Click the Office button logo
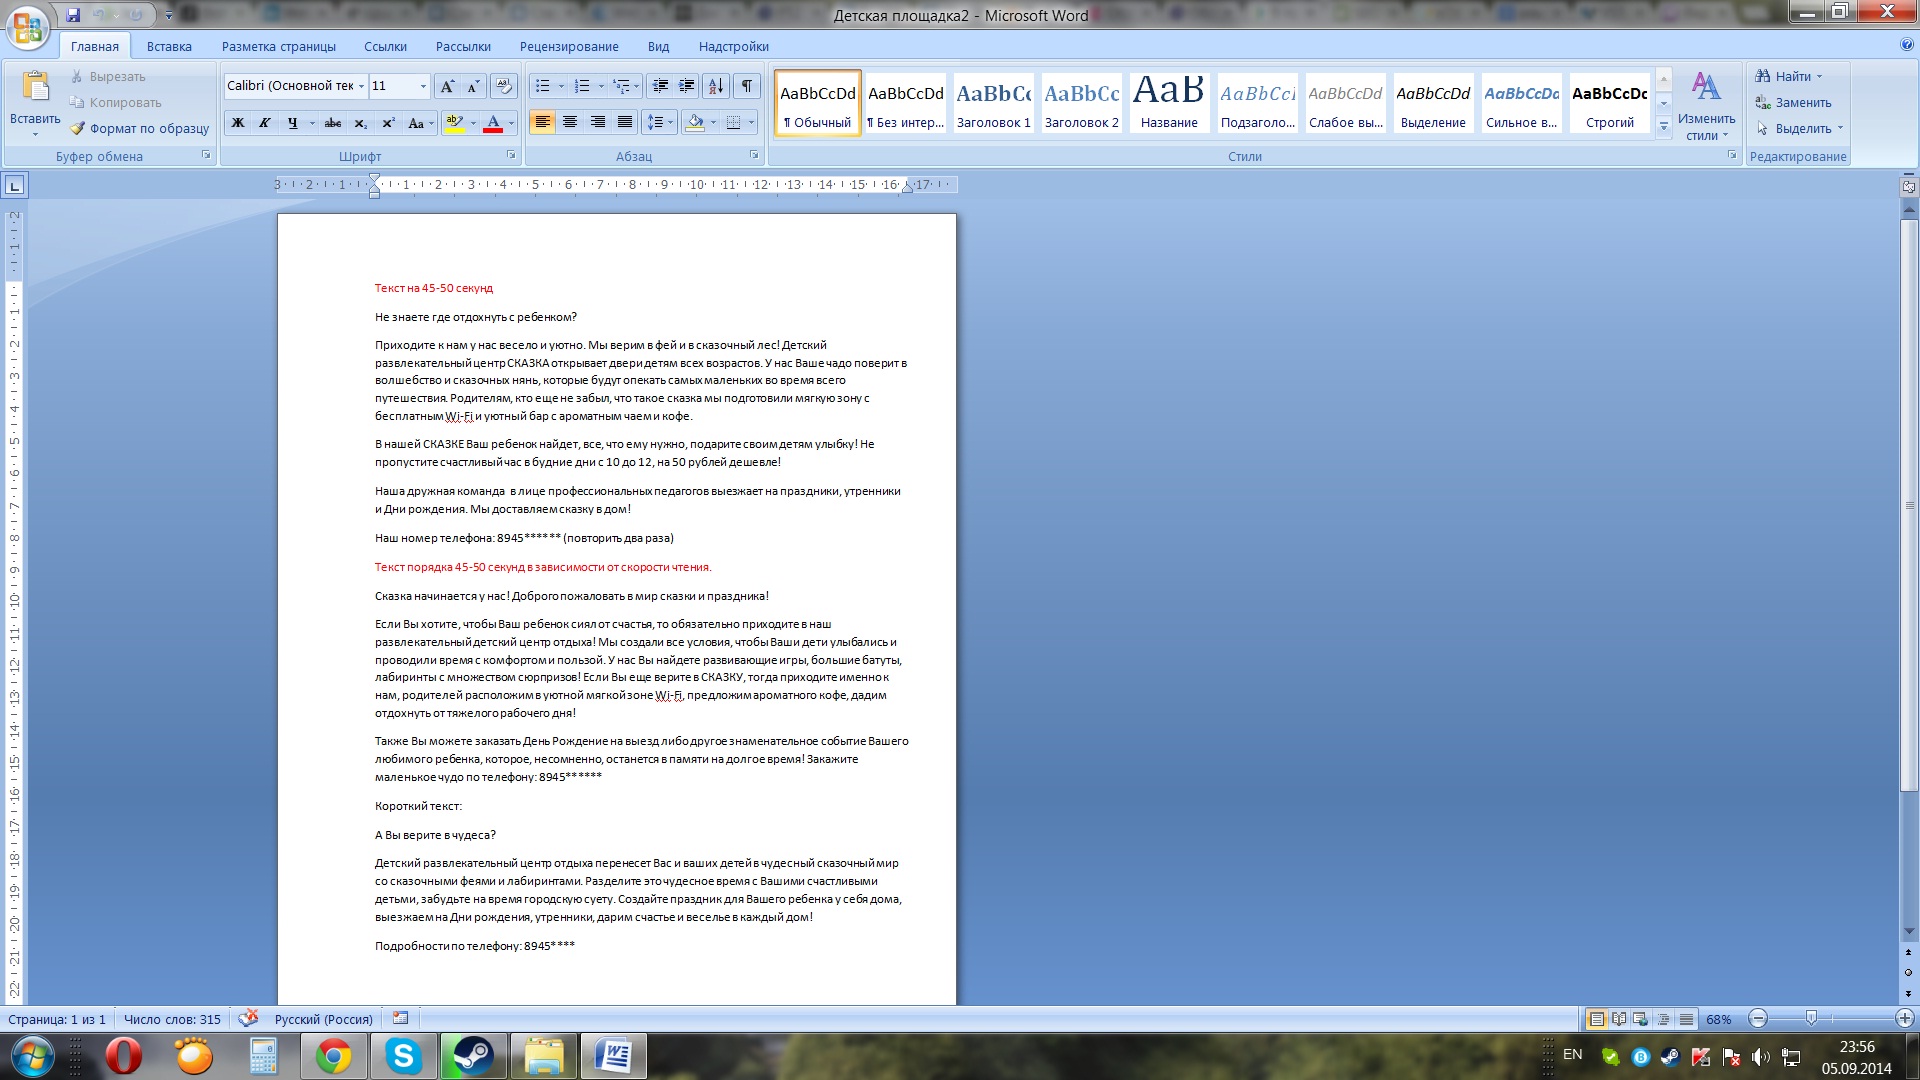 (x=28, y=27)
